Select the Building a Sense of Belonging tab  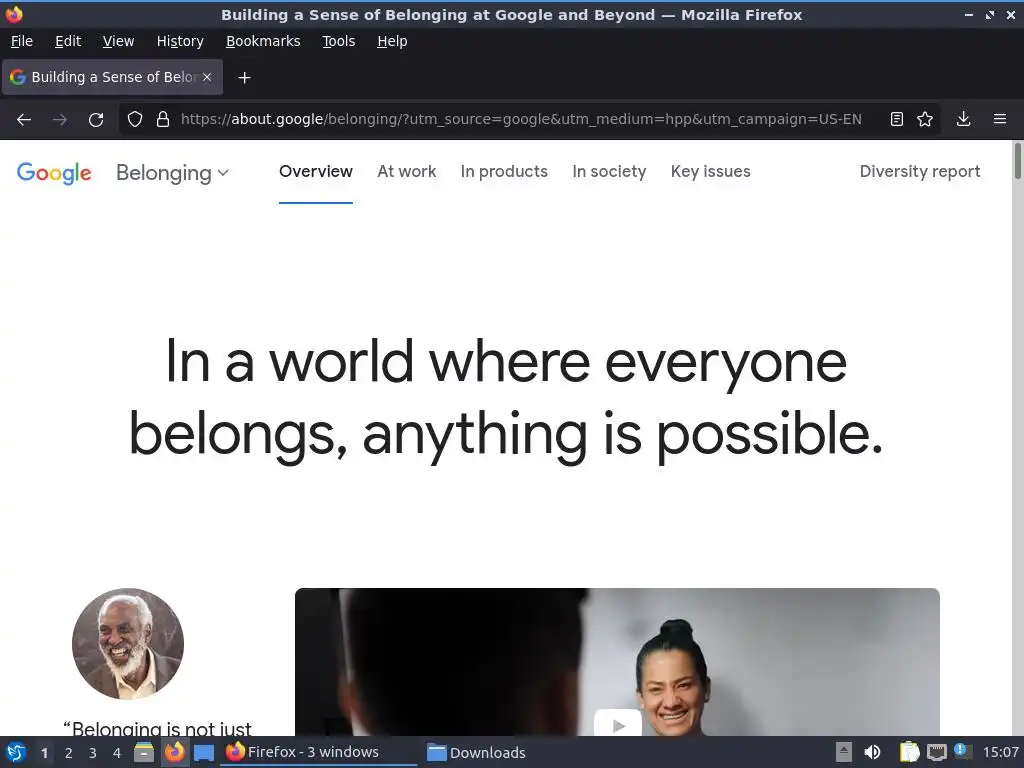click(112, 77)
